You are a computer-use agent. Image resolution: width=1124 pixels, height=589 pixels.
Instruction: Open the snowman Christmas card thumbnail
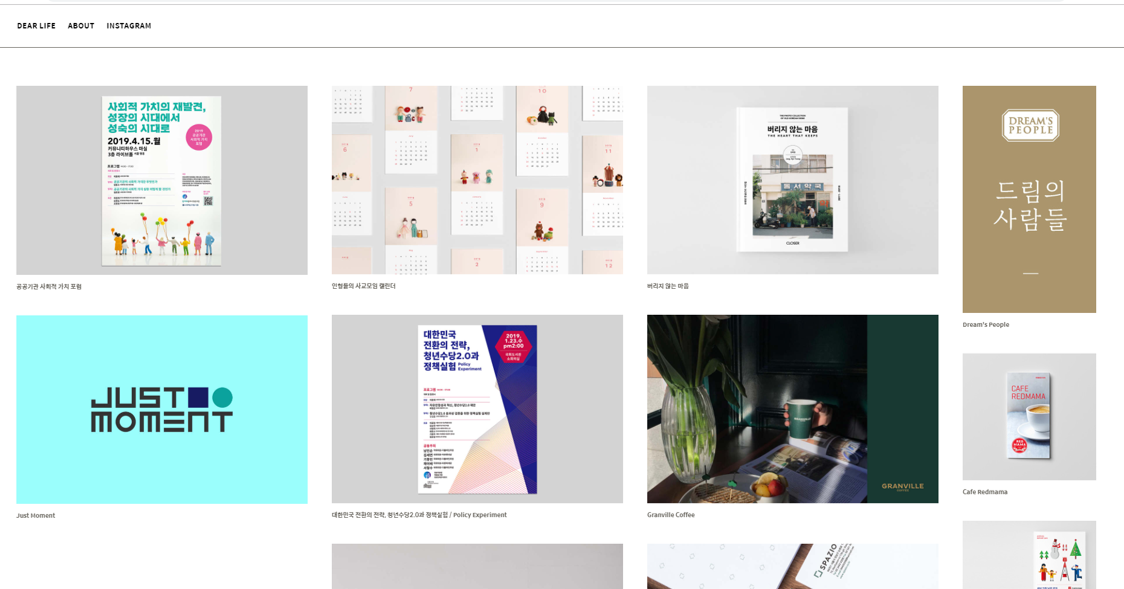click(1029, 555)
